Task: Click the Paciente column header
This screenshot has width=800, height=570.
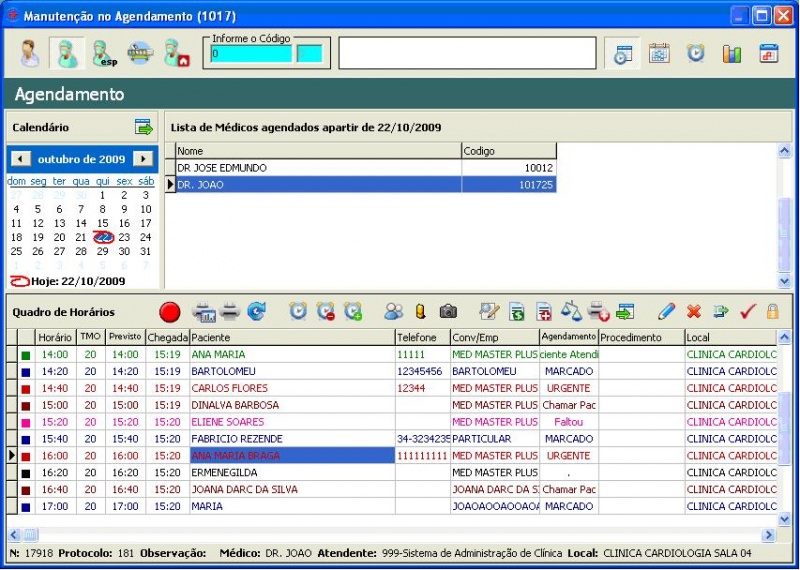Action: pyautogui.click(x=292, y=337)
